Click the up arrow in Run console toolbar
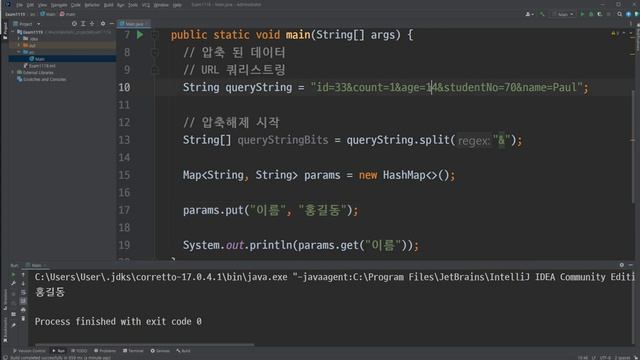The image size is (640, 360). pyautogui.click(x=23, y=275)
